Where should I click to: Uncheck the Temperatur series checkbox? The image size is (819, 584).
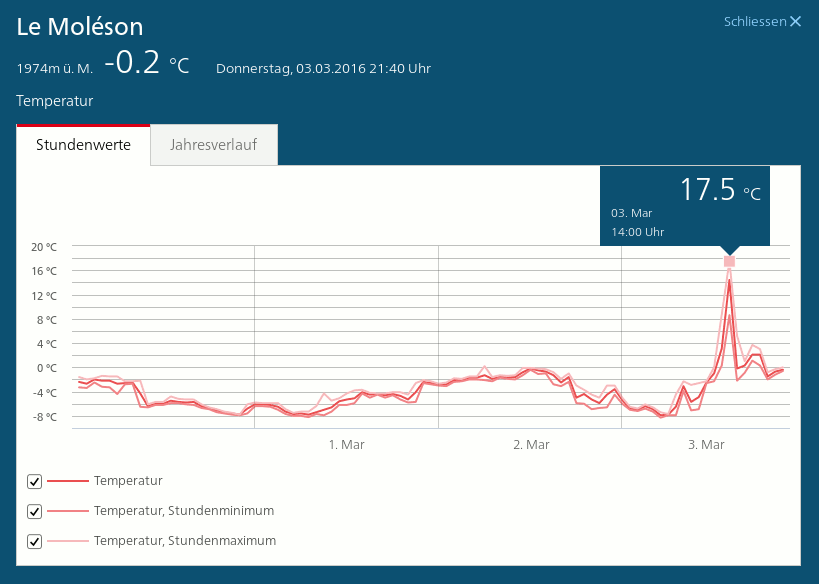[x=35, y=482]
